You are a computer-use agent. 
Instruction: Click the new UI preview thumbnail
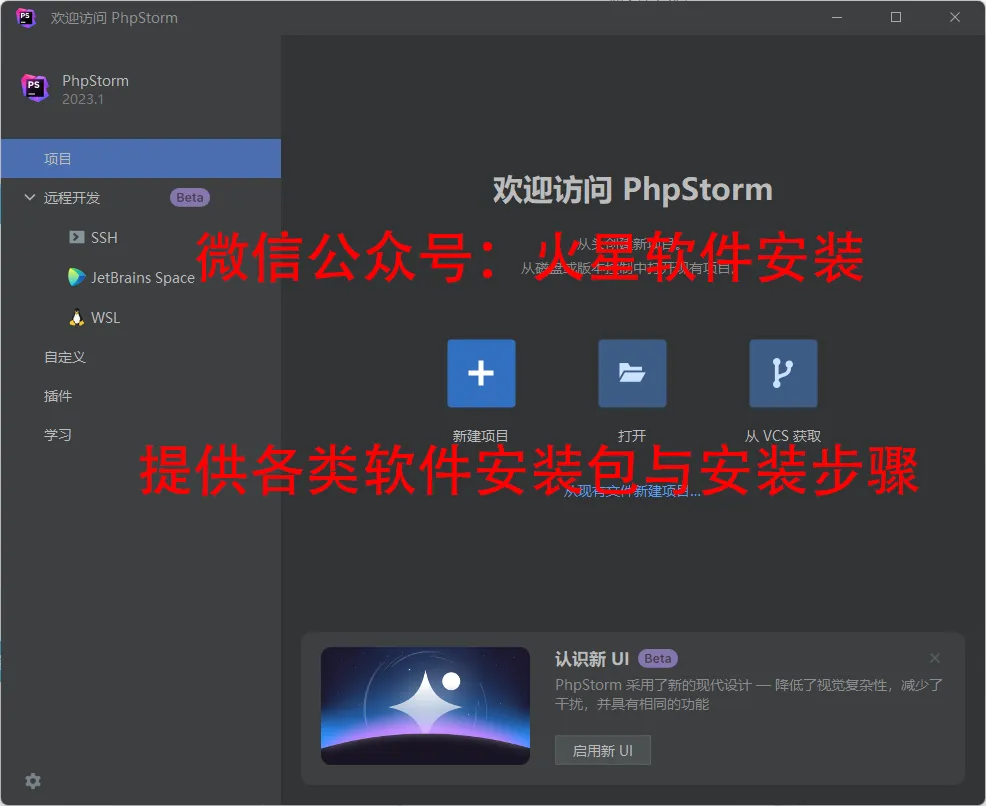point(426,706)
